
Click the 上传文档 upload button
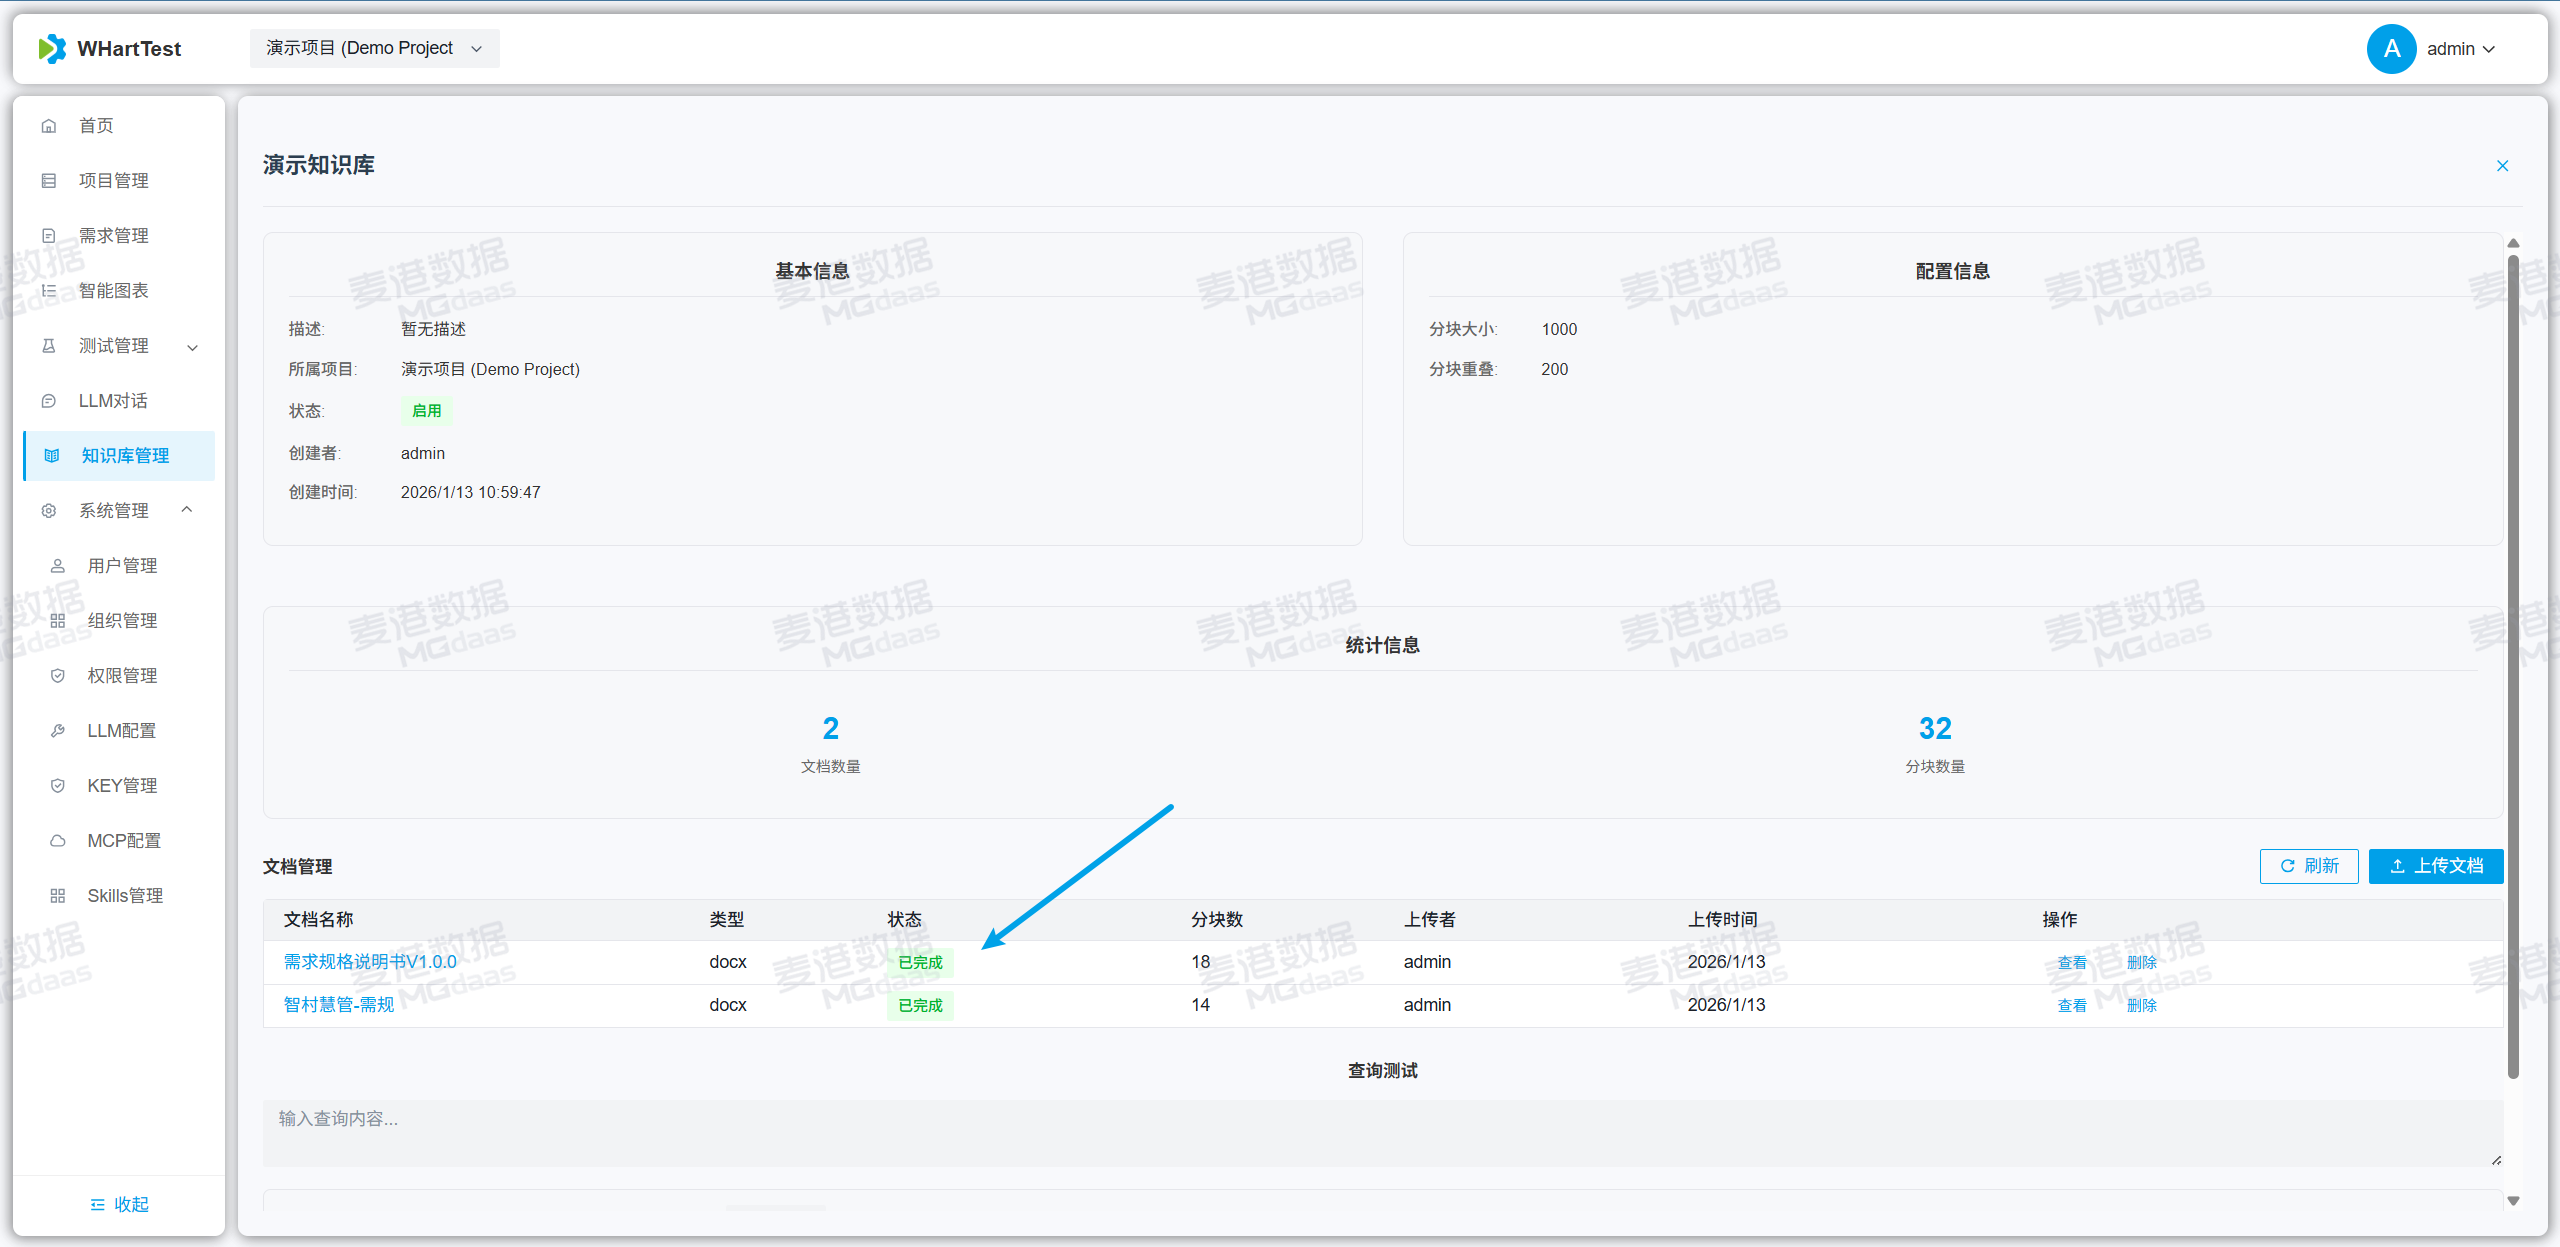2435,866
